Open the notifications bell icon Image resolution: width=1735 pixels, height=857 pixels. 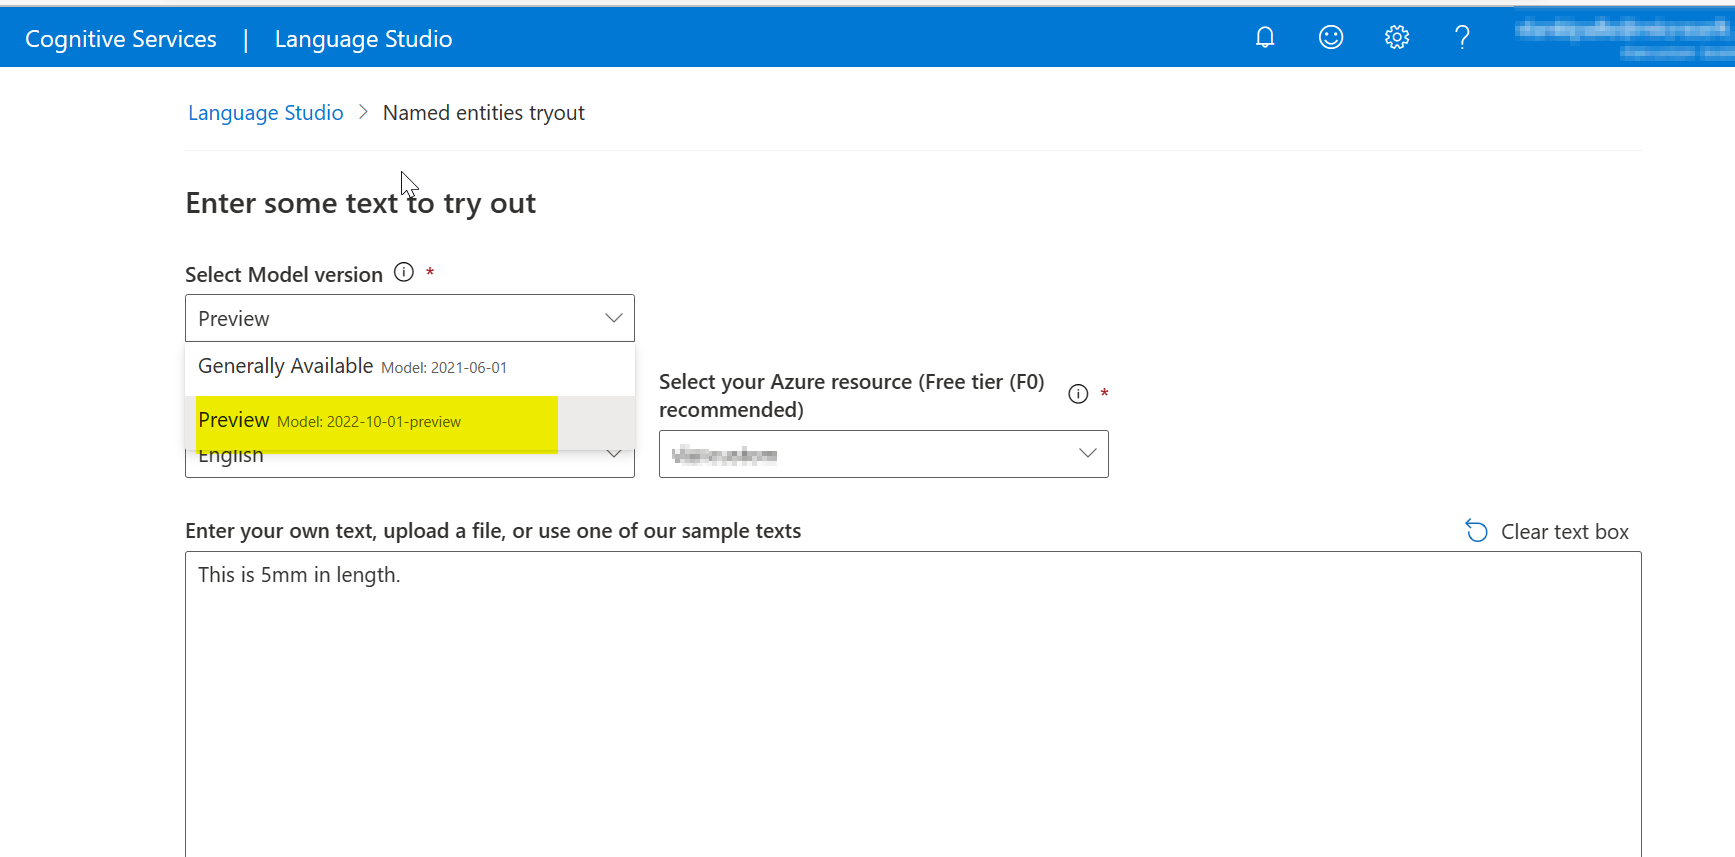1265,38
